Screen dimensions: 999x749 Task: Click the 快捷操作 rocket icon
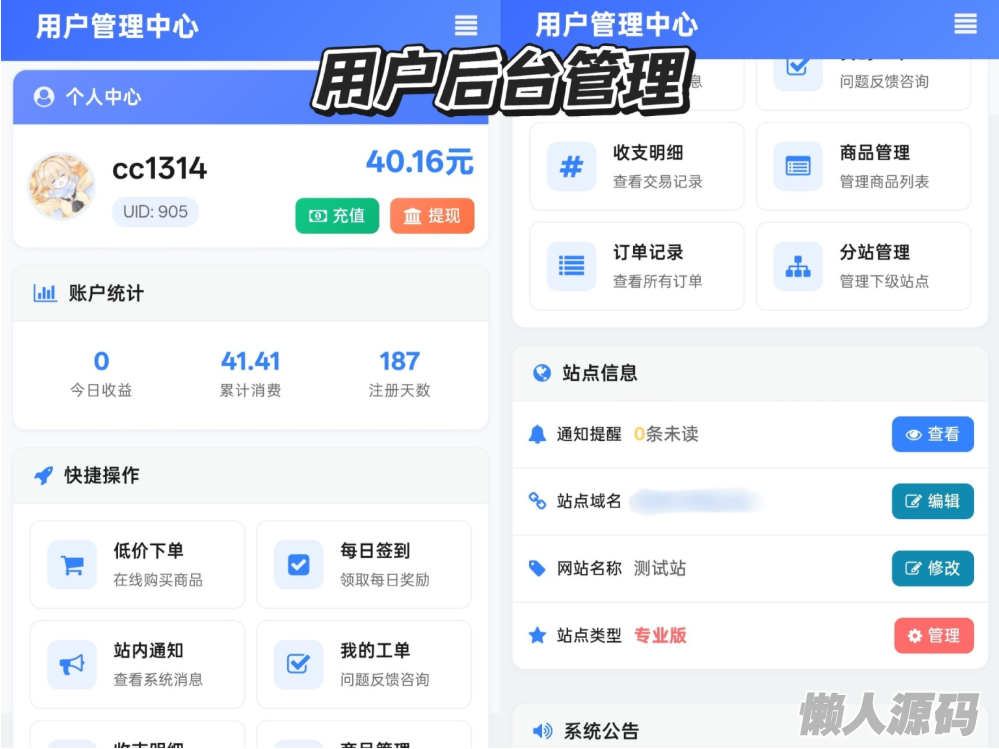point(43,475)
